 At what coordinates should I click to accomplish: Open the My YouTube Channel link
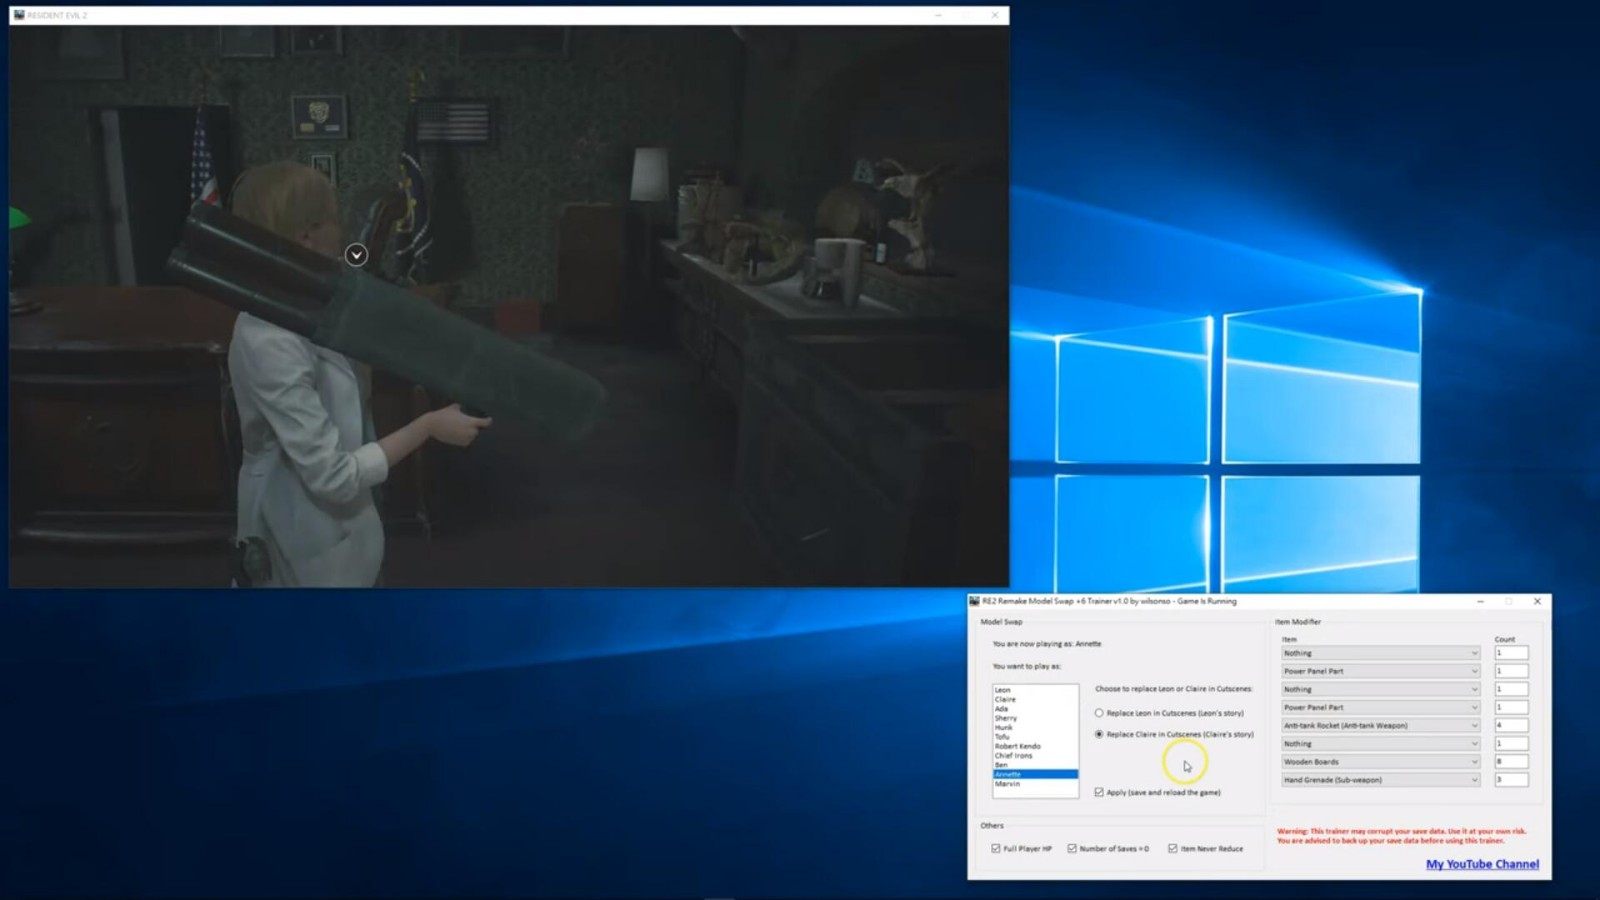[x=1482, y=864]
